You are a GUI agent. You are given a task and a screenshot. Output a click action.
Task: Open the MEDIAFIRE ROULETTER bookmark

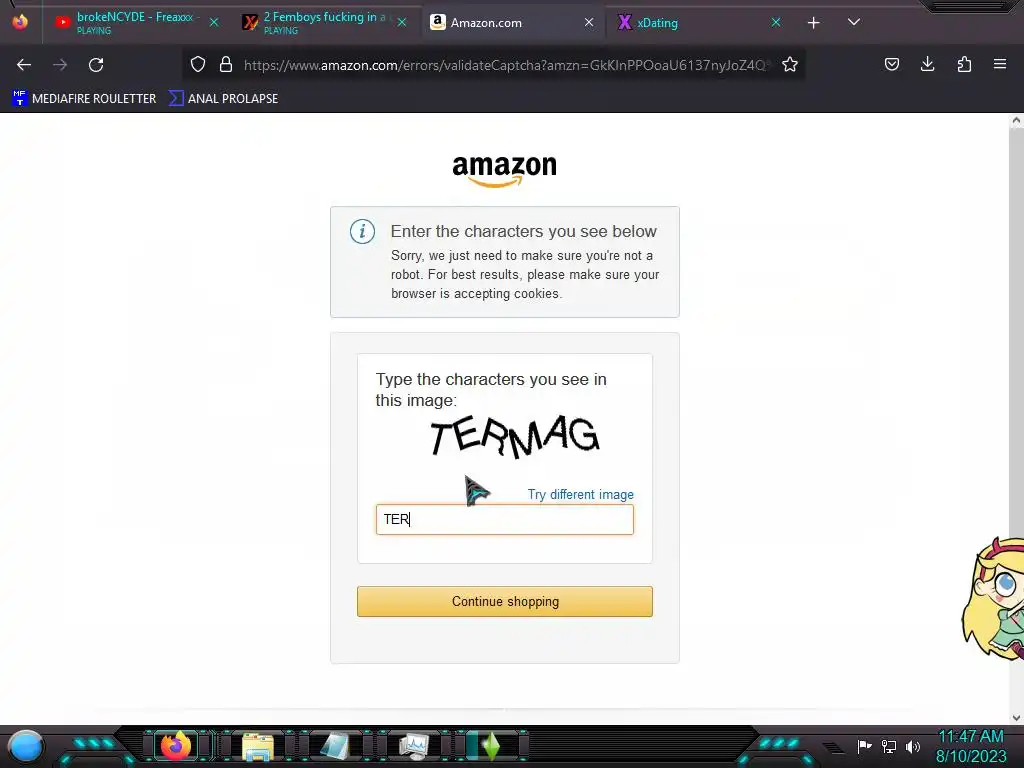(x=84, y=99)
